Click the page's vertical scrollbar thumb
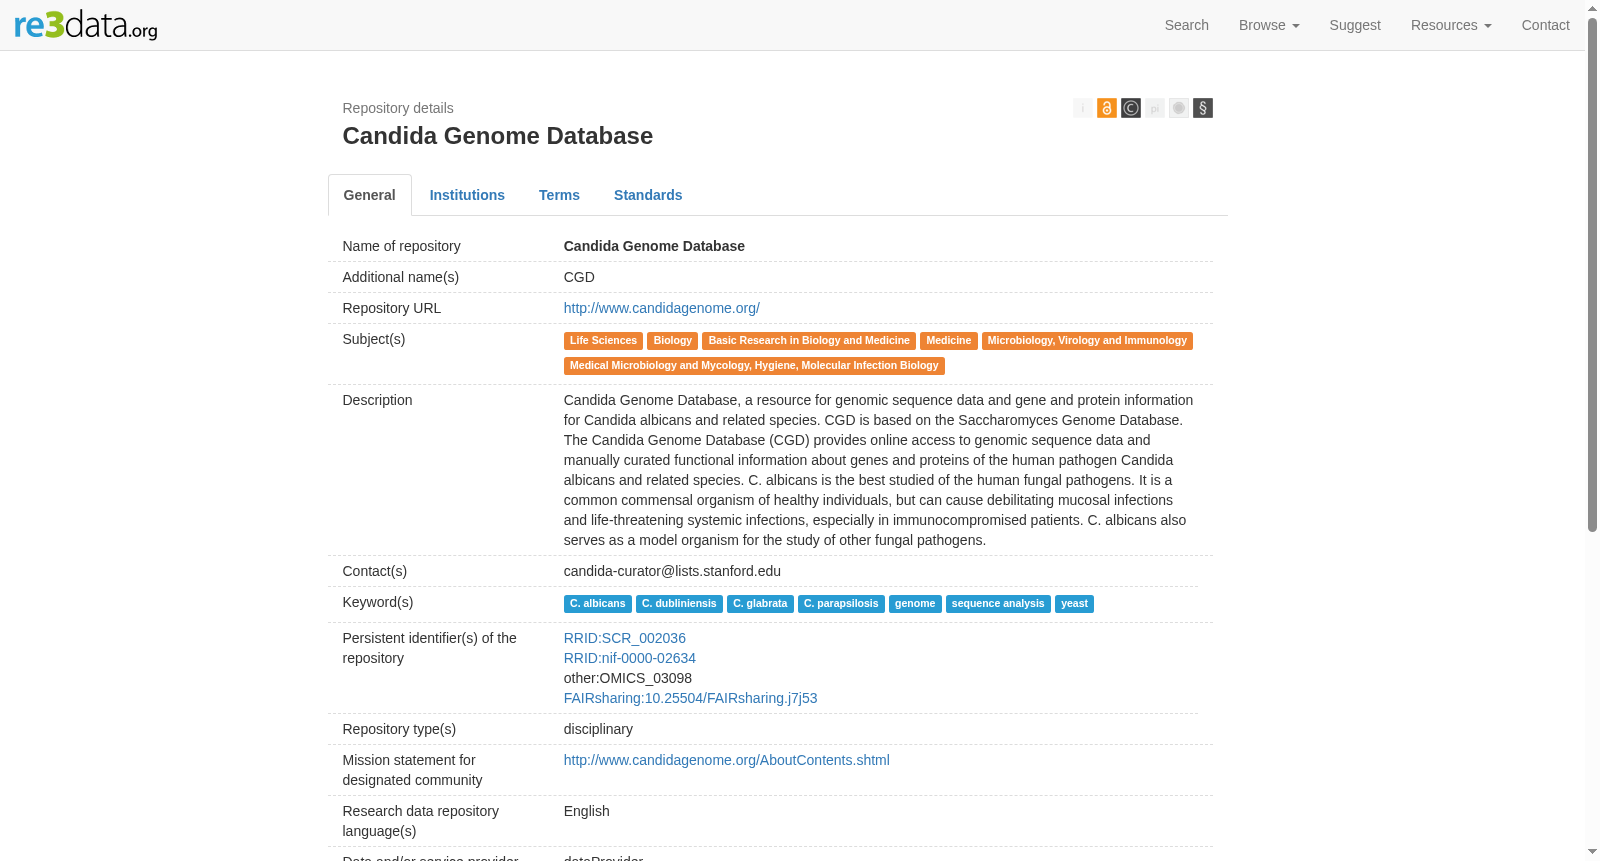The image size is (1600, 861). click(1592, 275)
